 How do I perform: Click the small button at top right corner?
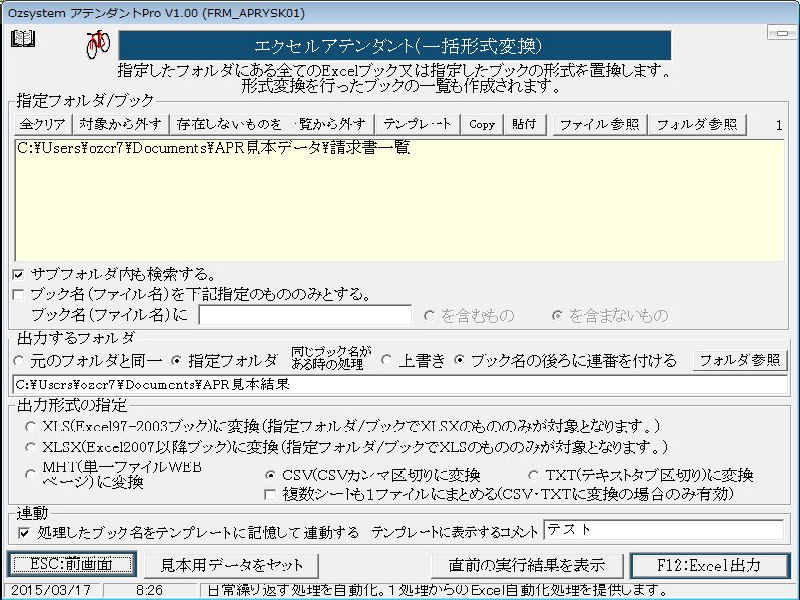tap(781, 33)
